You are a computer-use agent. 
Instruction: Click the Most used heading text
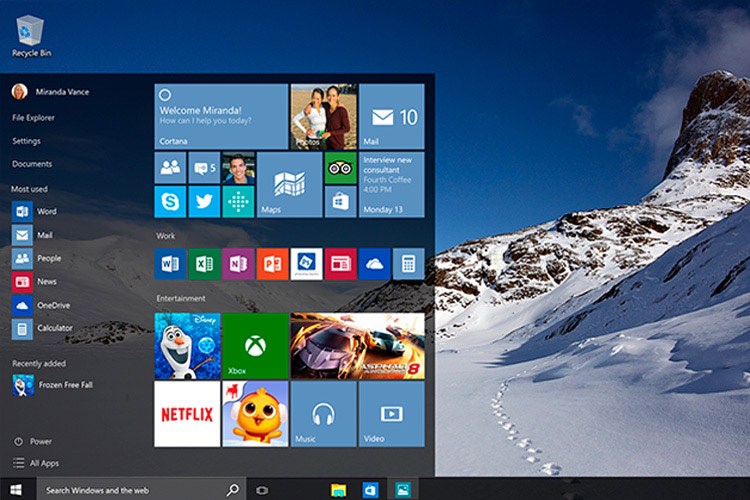29,189
